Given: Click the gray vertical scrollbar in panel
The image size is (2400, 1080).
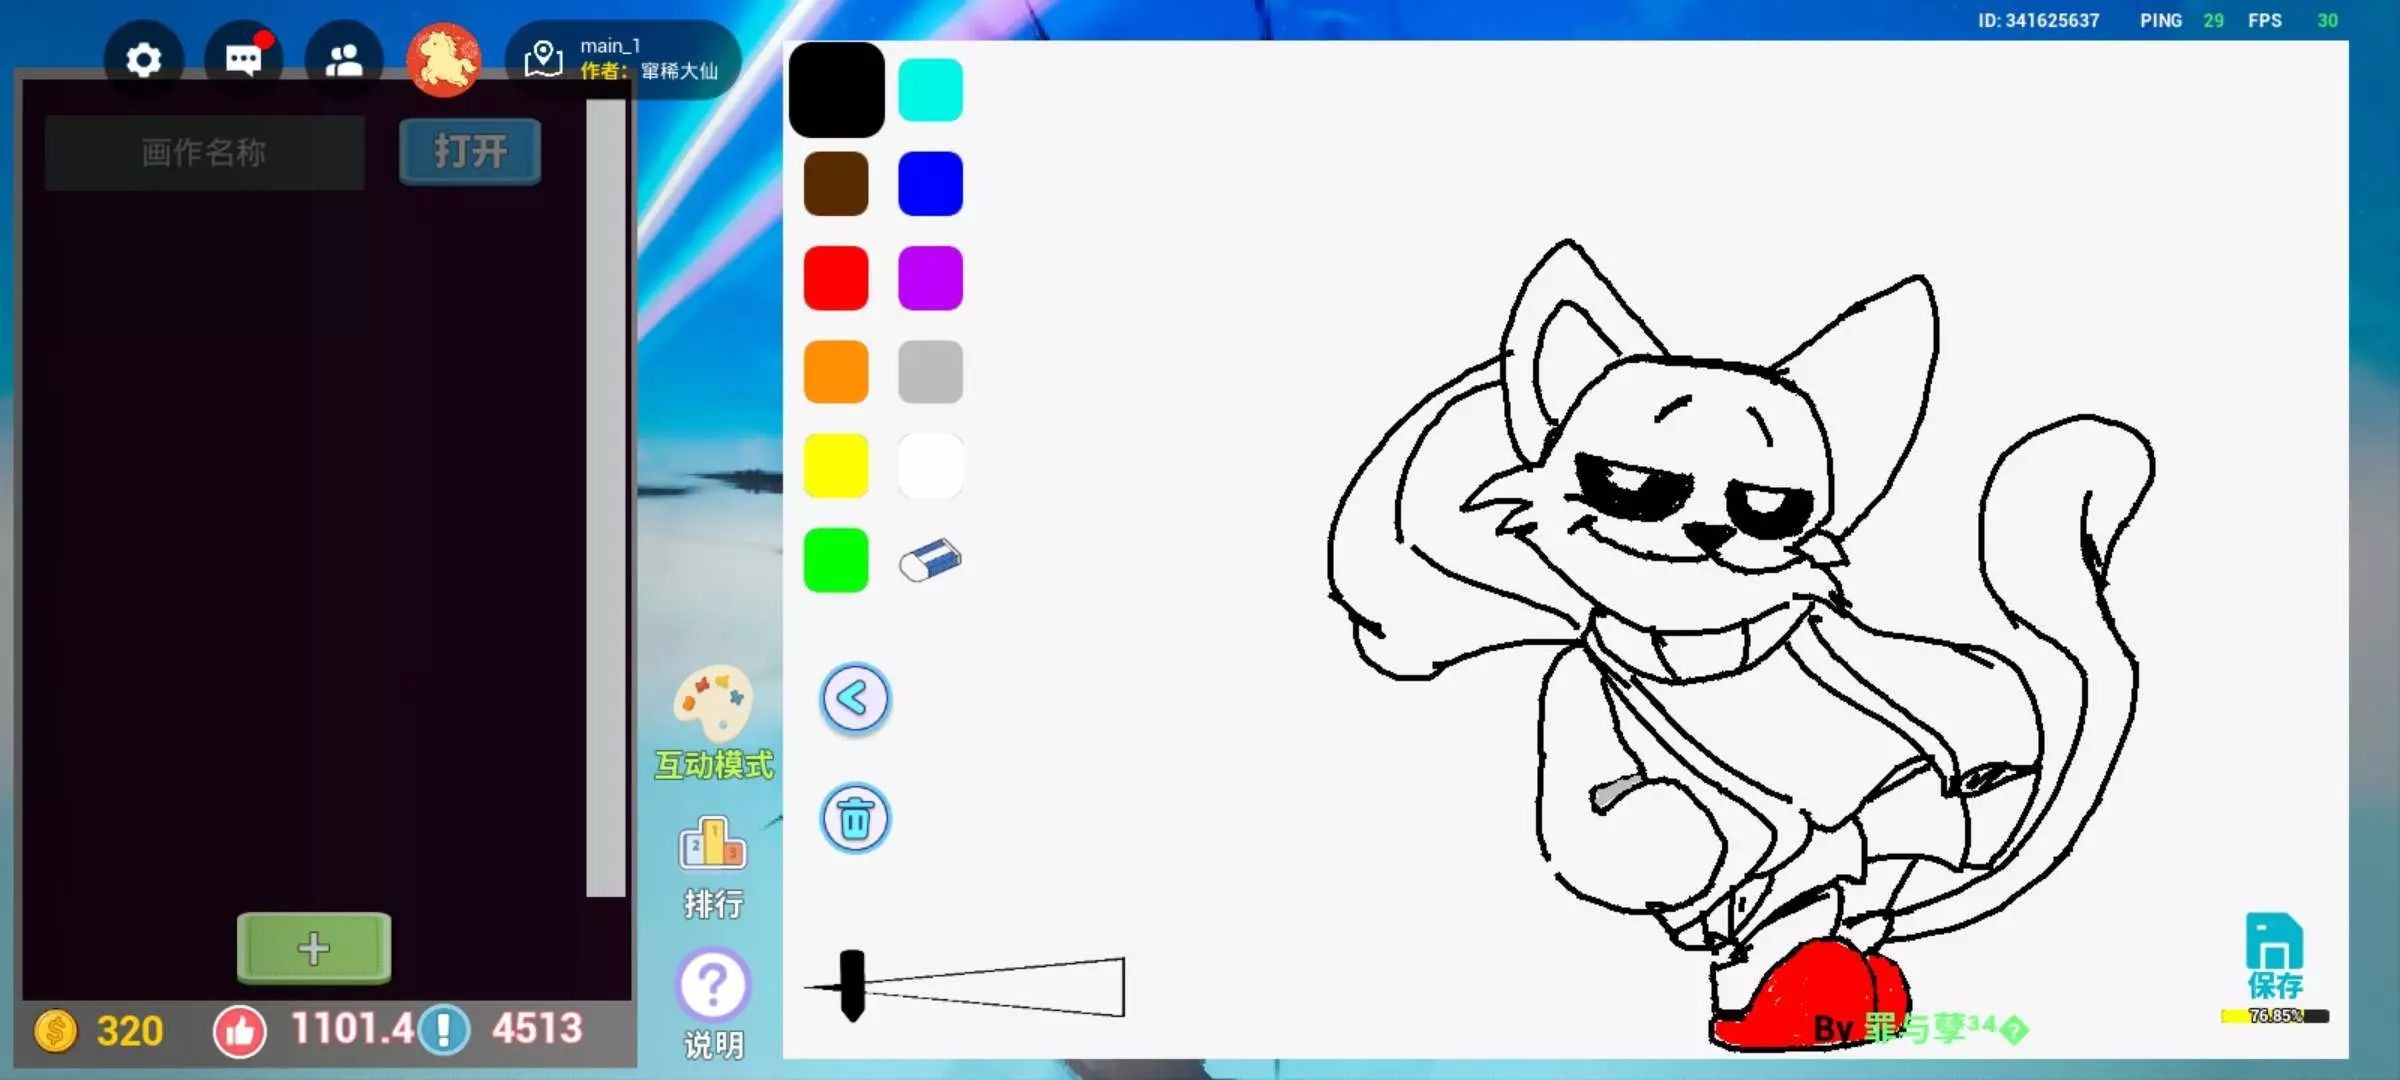Looking at the screenshot, I should [x=606, y=500].
